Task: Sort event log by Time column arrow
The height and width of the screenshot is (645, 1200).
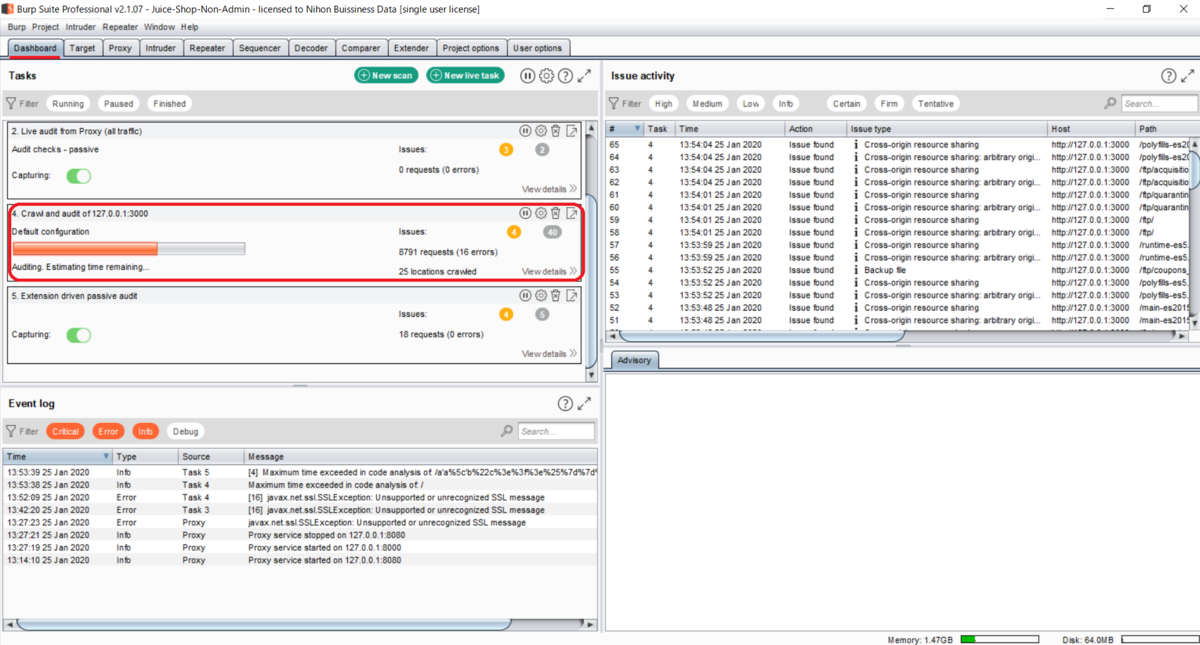Action: [107, 457]
